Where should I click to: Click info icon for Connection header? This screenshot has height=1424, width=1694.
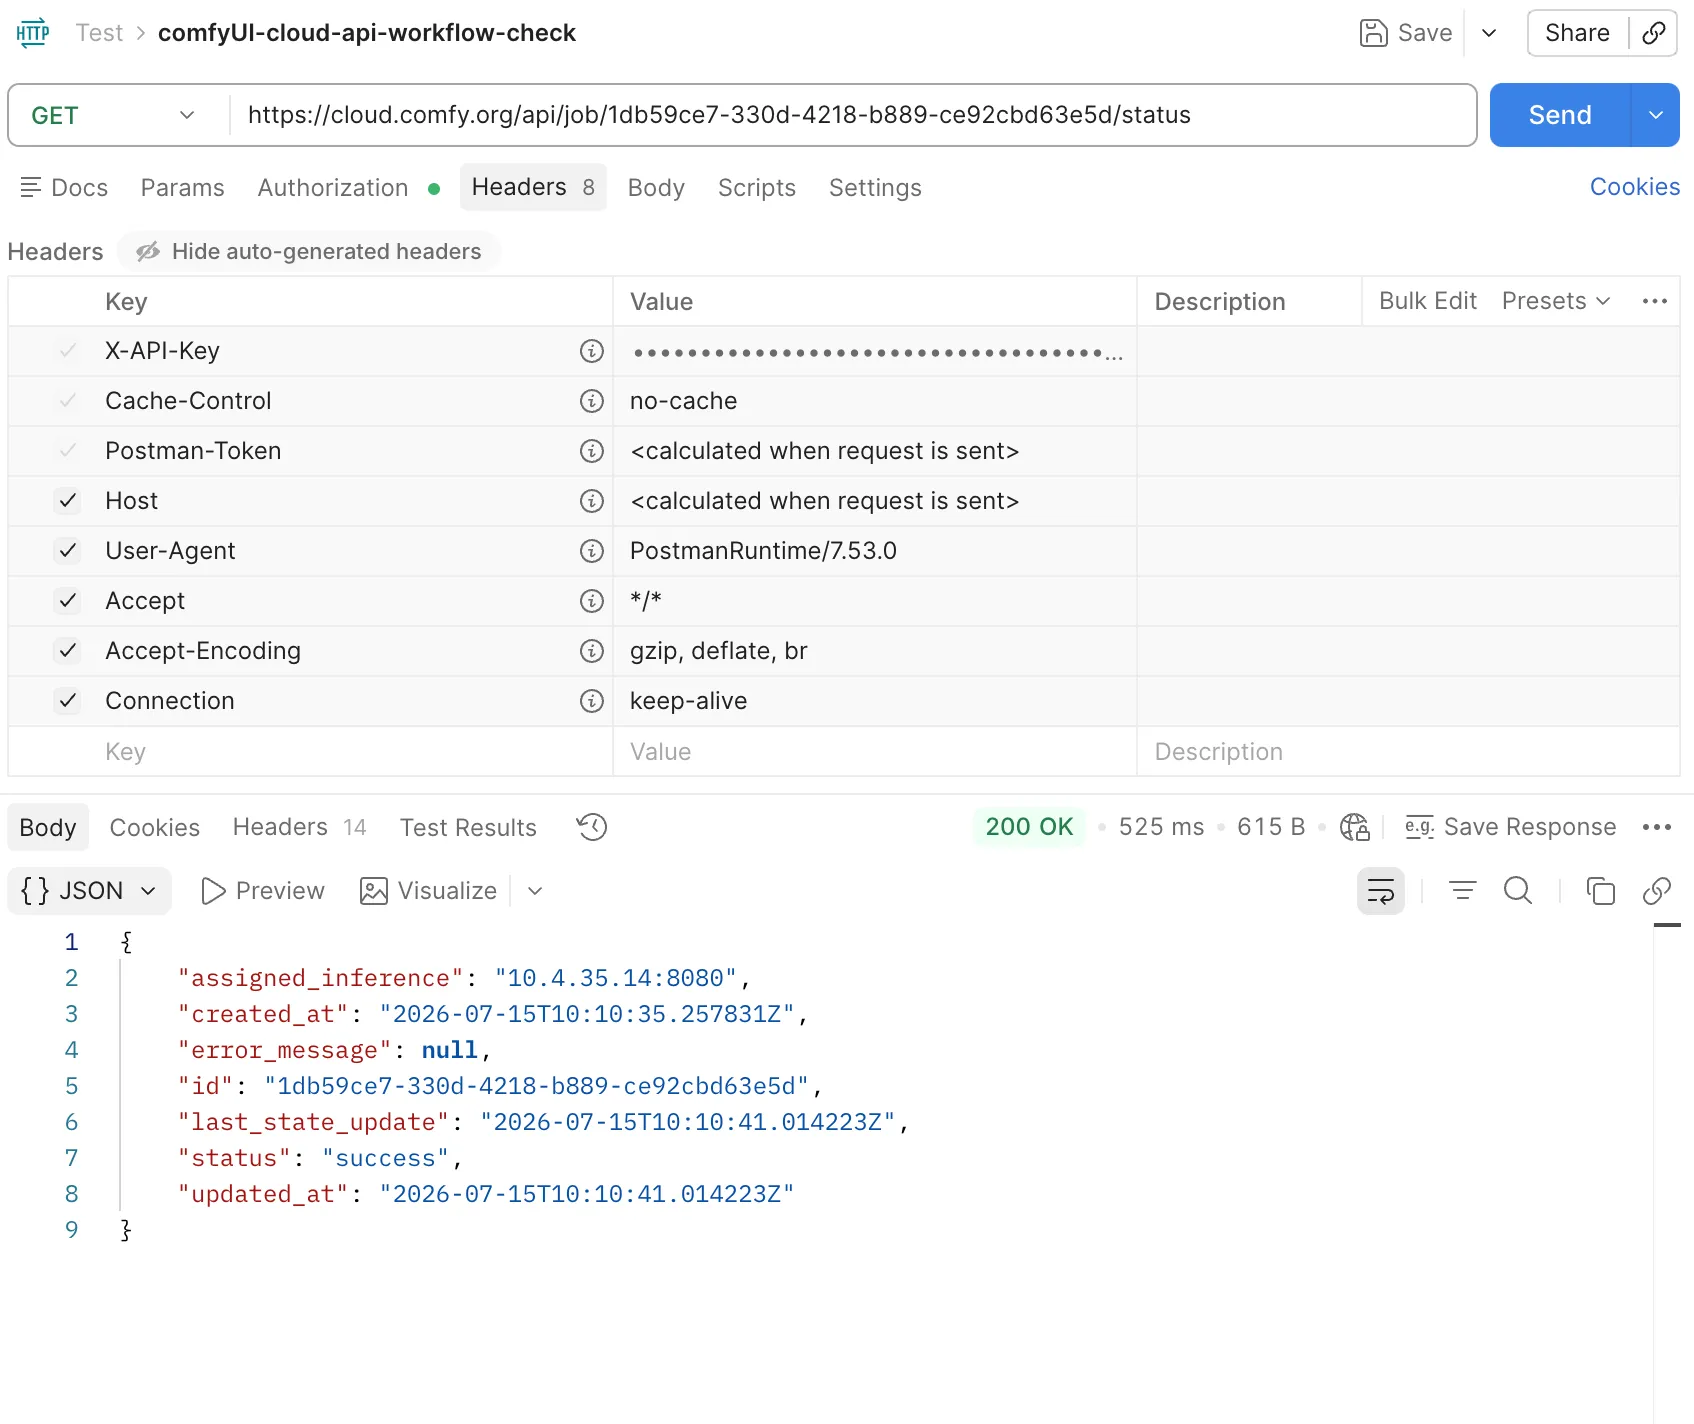coord(592,701)
